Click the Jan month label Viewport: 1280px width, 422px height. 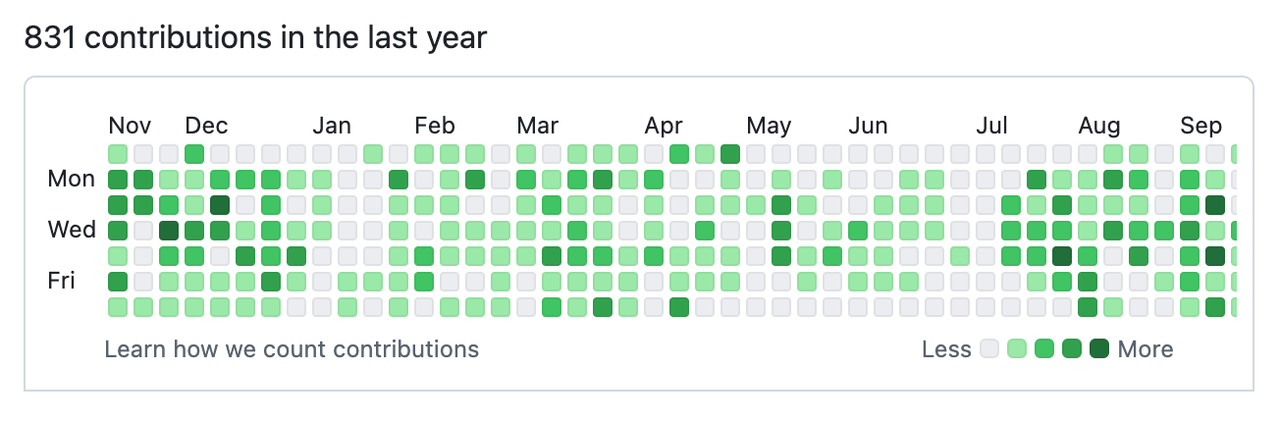[331, 126]
